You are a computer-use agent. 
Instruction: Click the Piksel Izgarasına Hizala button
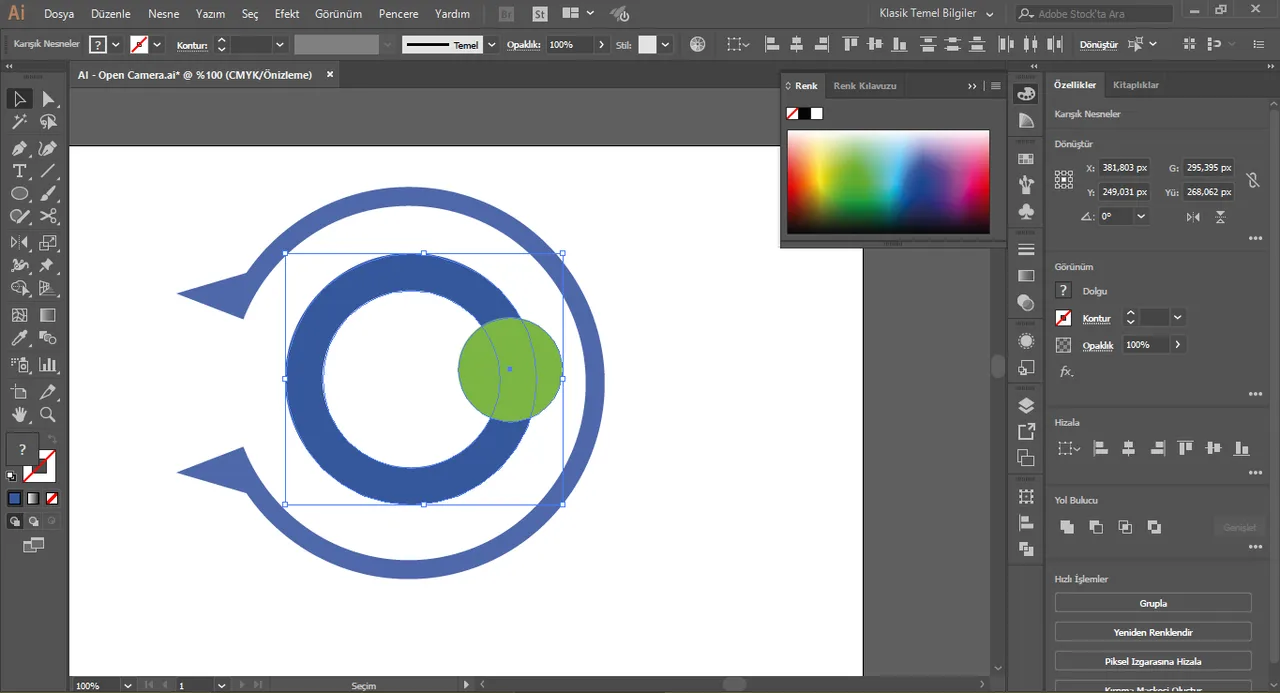[x=1153, y=661]
